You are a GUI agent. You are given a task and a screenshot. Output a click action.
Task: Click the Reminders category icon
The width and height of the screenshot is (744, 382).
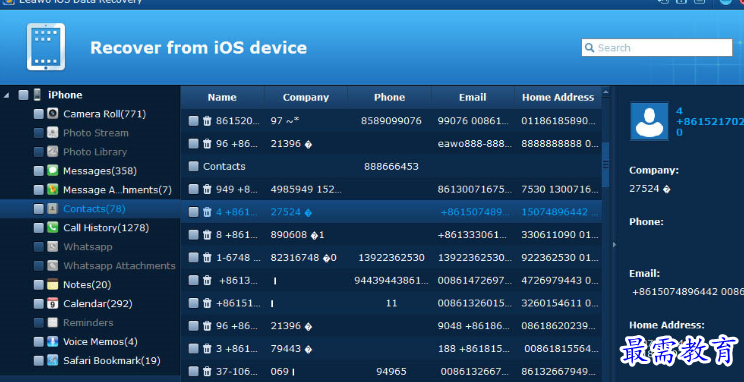pyautogui.click(x=52, y=323)
